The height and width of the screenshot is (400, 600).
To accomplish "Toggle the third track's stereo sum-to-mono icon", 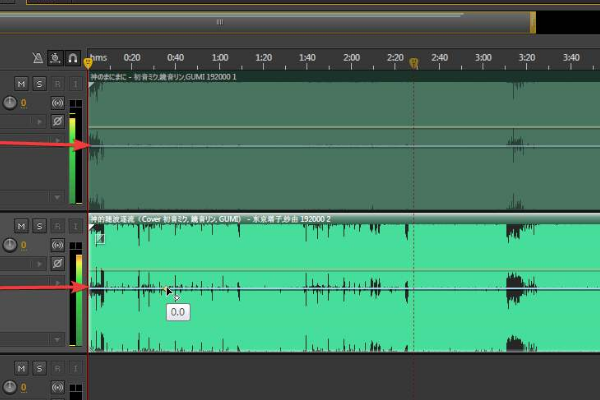I will 57,387.
